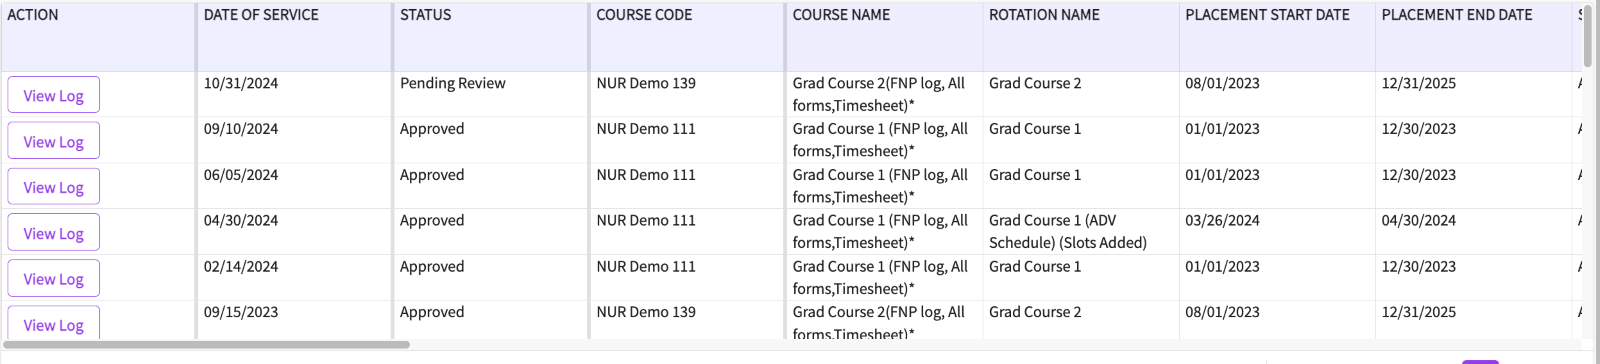Open View Log for 09/15/2023 entry

(x=54, y=324)
